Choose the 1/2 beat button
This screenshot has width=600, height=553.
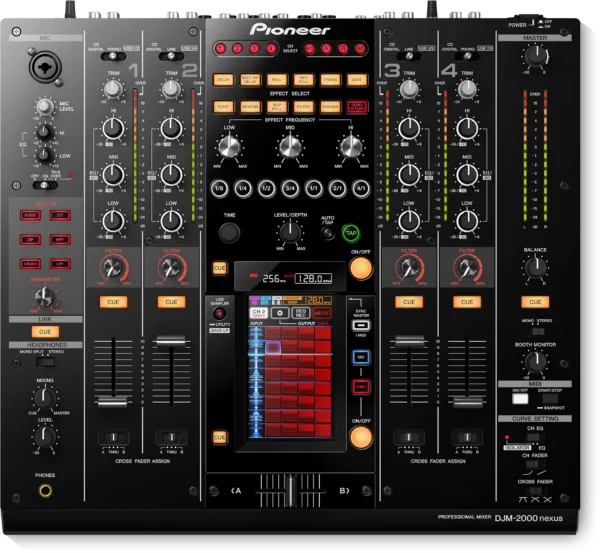click(x=266, y=188)
